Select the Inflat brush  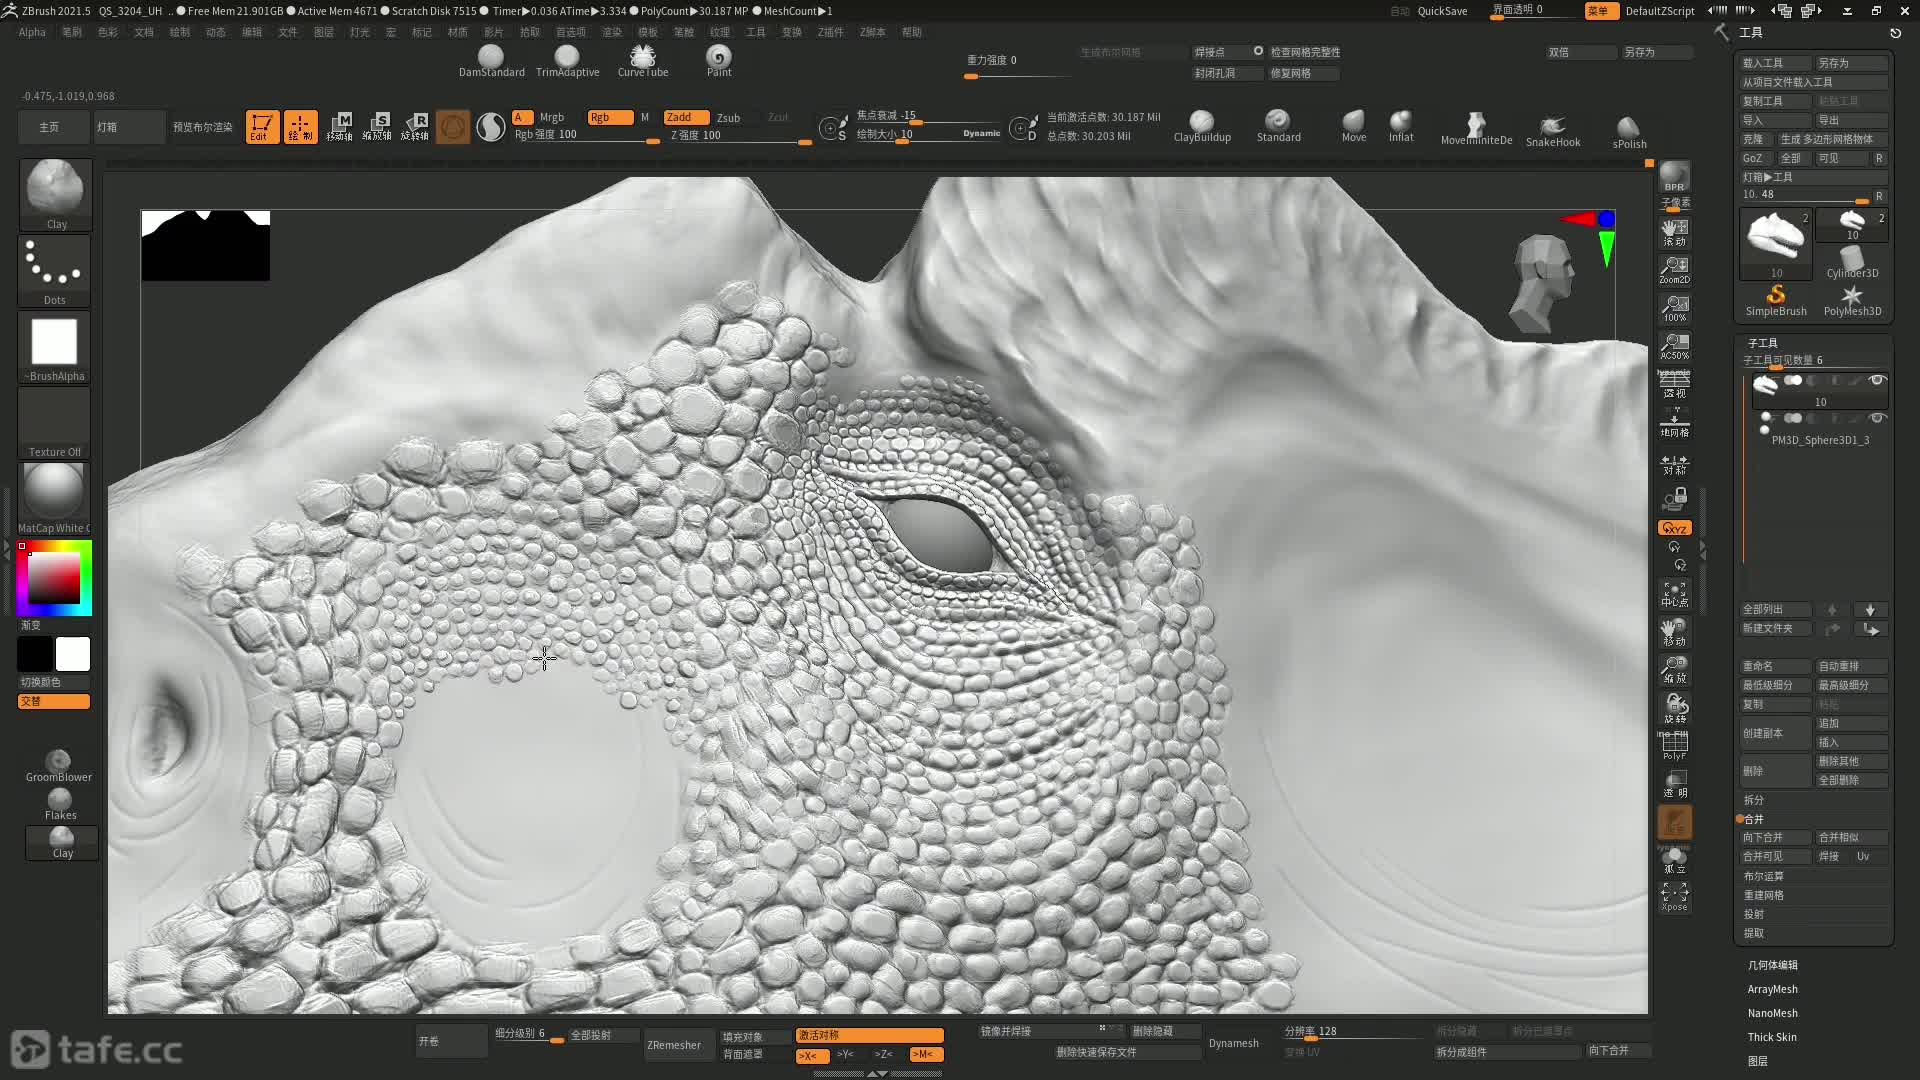pyautogui.click(x=1401, y=127)
